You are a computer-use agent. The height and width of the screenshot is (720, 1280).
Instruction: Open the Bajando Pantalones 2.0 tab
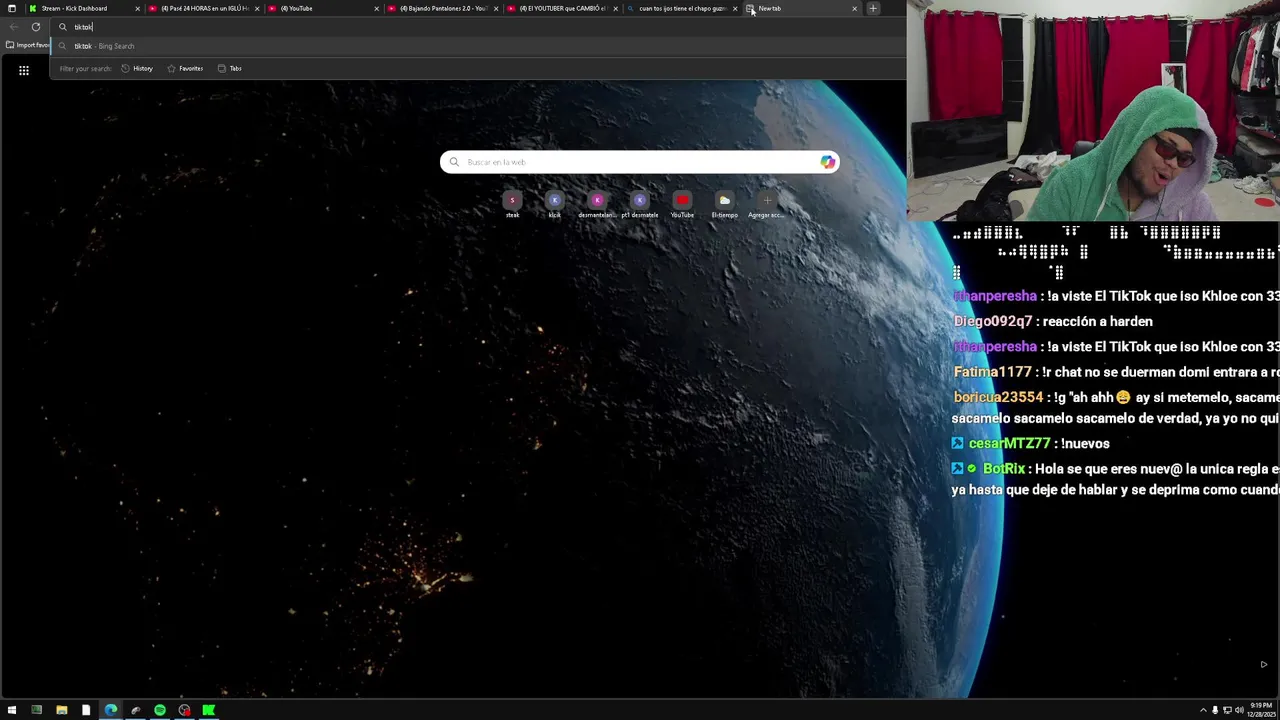coord(443,8)
